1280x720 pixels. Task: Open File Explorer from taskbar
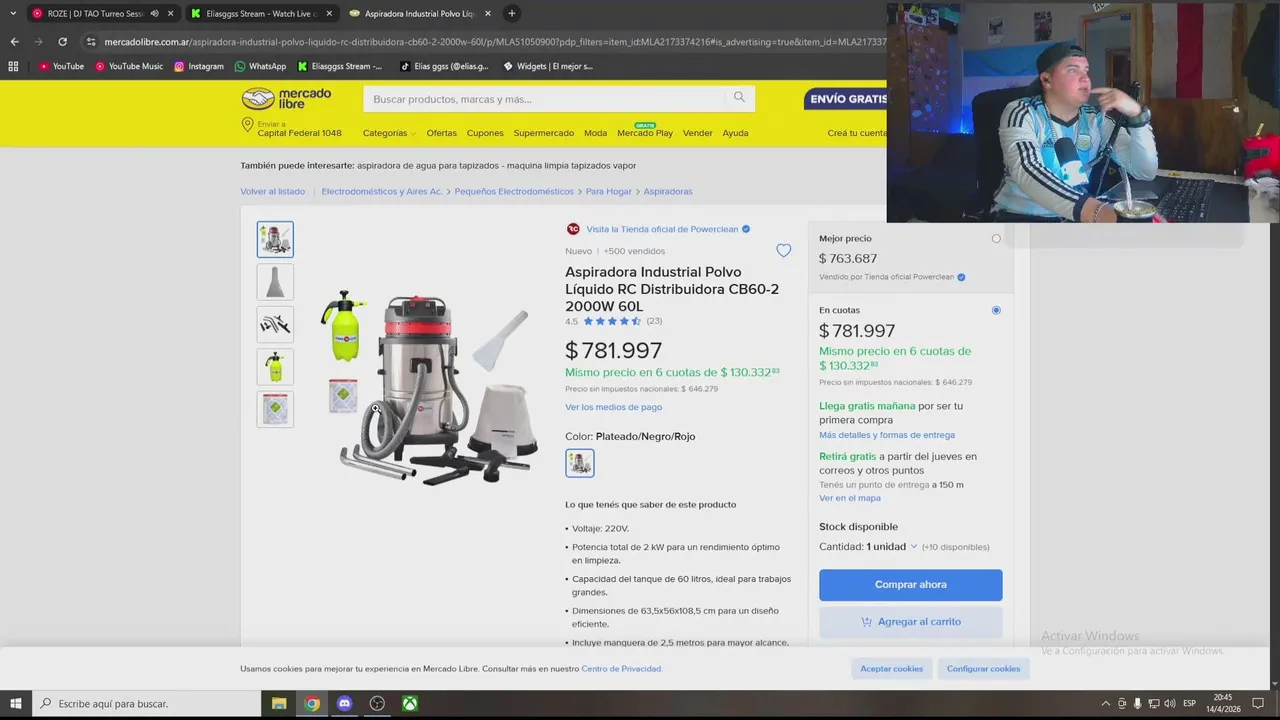tap(279, 703)
